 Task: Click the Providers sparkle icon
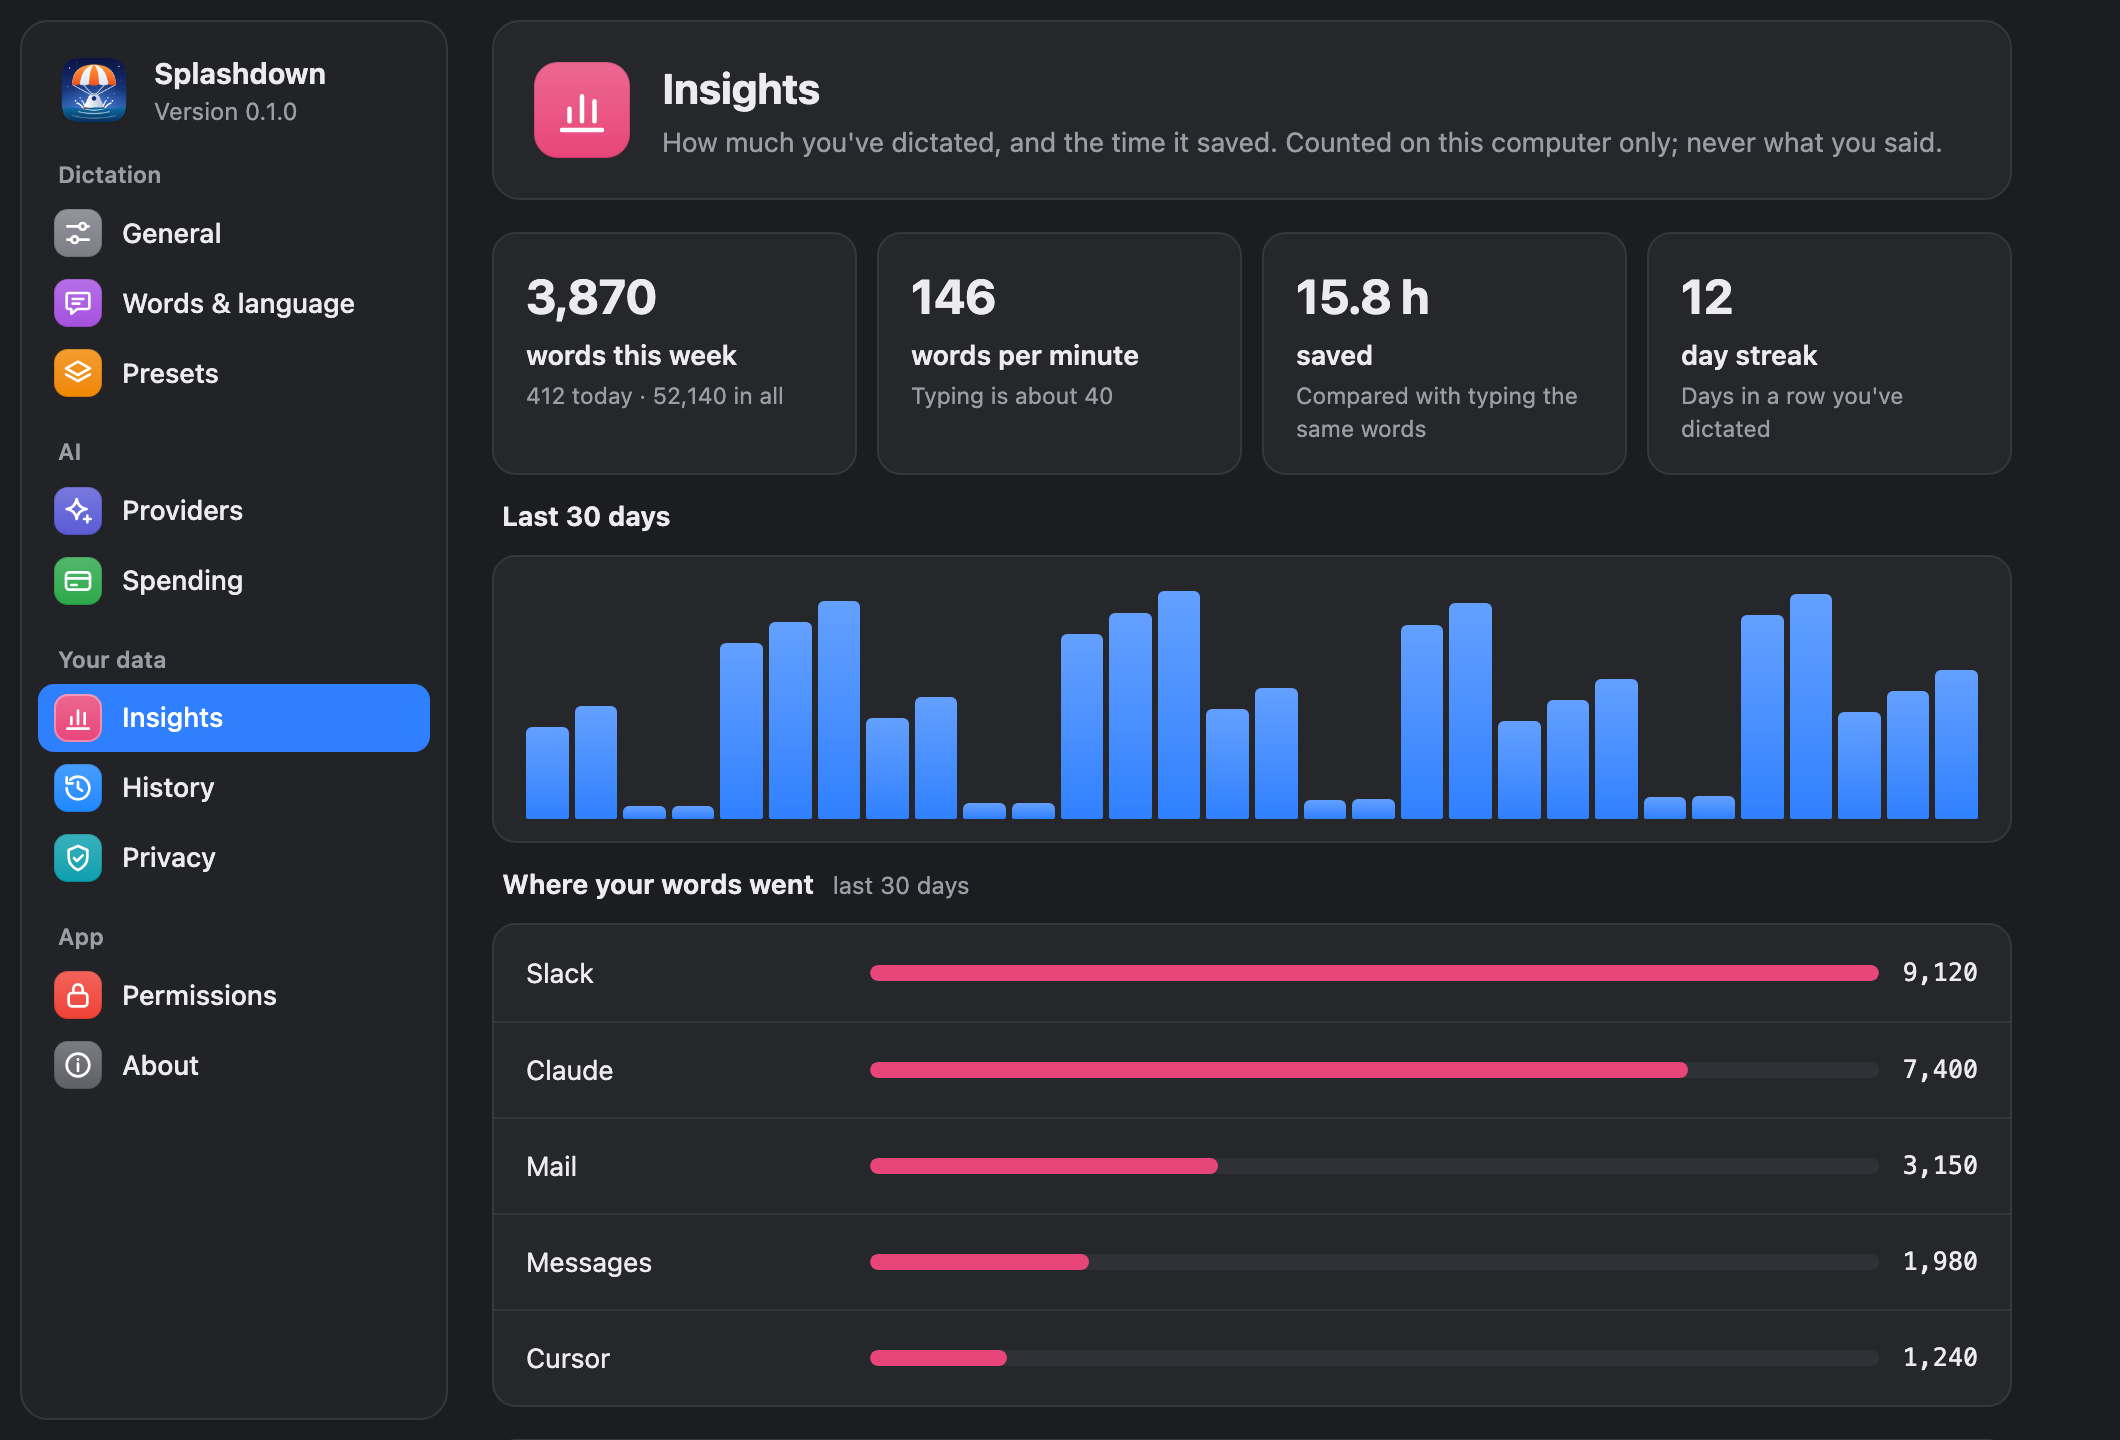click(78, 511)
